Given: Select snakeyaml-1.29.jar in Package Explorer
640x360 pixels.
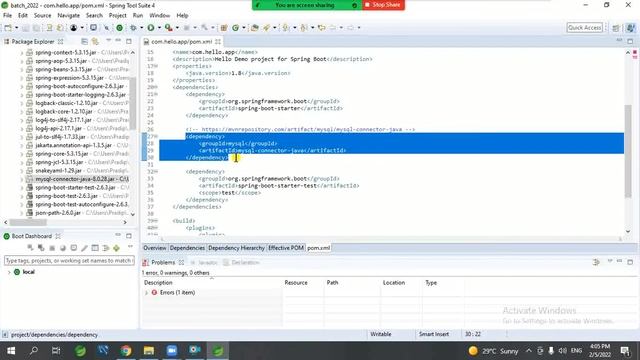Looking at the screenshot, I should 58,171.
